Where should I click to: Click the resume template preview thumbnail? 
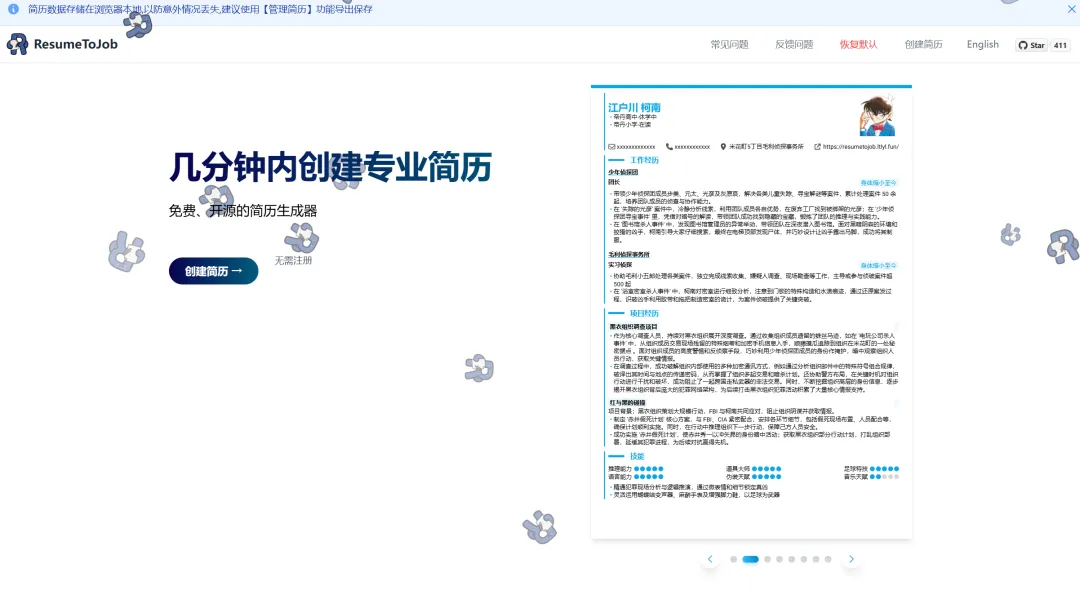[x=751, y=312]
